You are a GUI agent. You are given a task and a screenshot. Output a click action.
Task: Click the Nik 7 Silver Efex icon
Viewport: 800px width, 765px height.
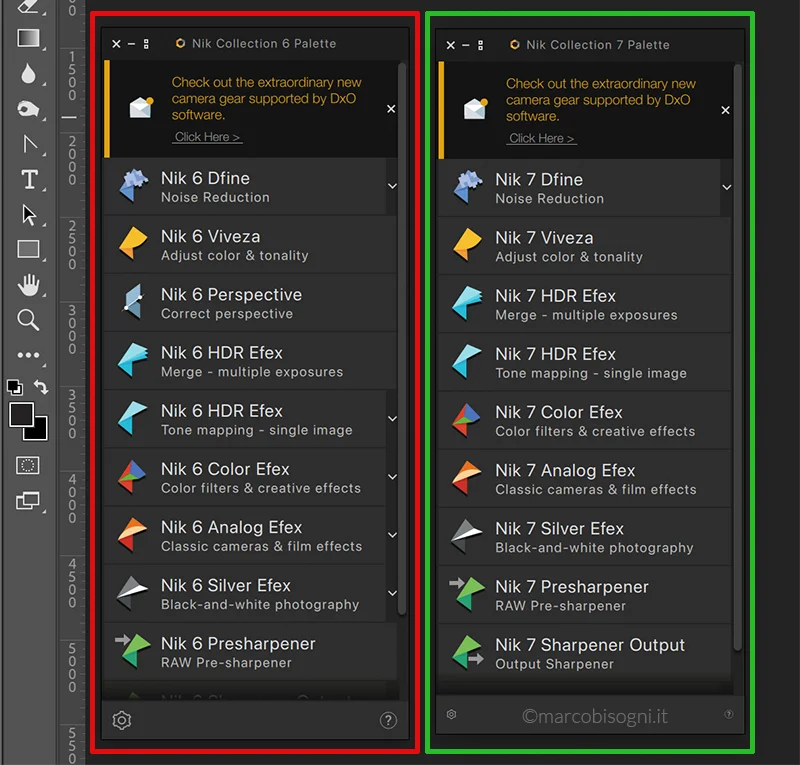[x=467, y=536]
